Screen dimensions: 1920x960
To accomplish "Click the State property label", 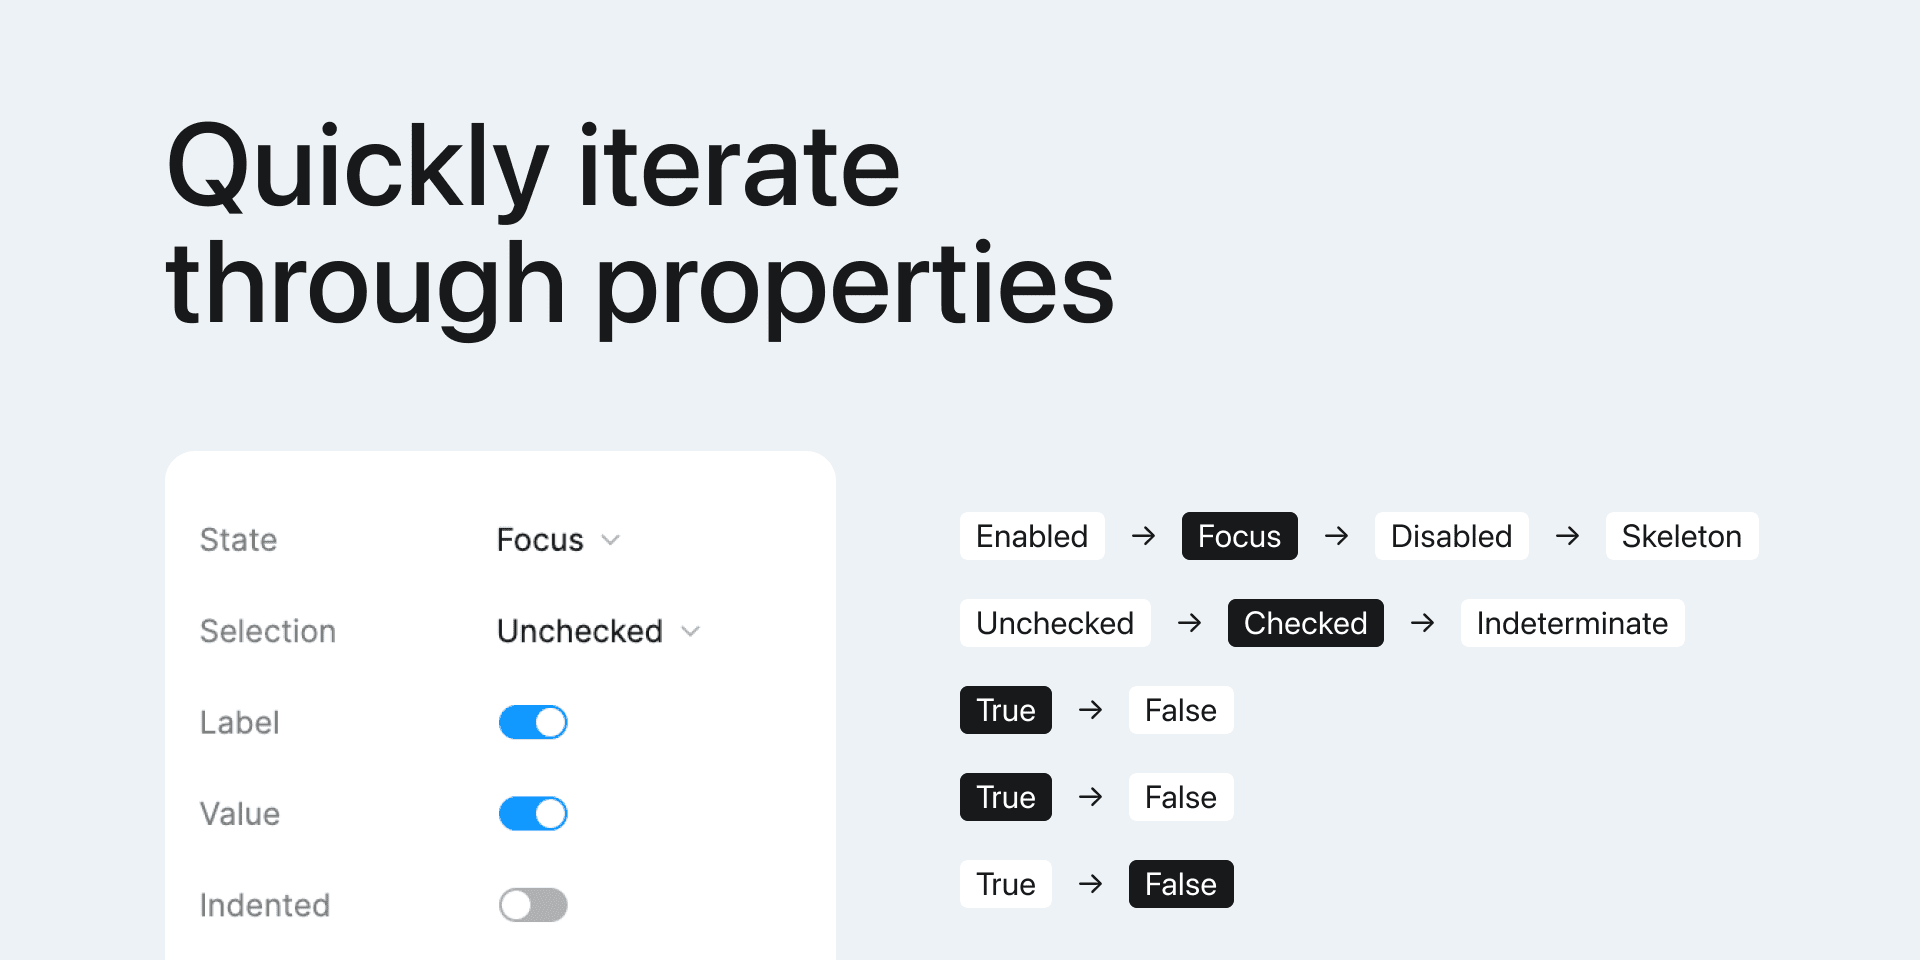I will [x=238, y=539].
